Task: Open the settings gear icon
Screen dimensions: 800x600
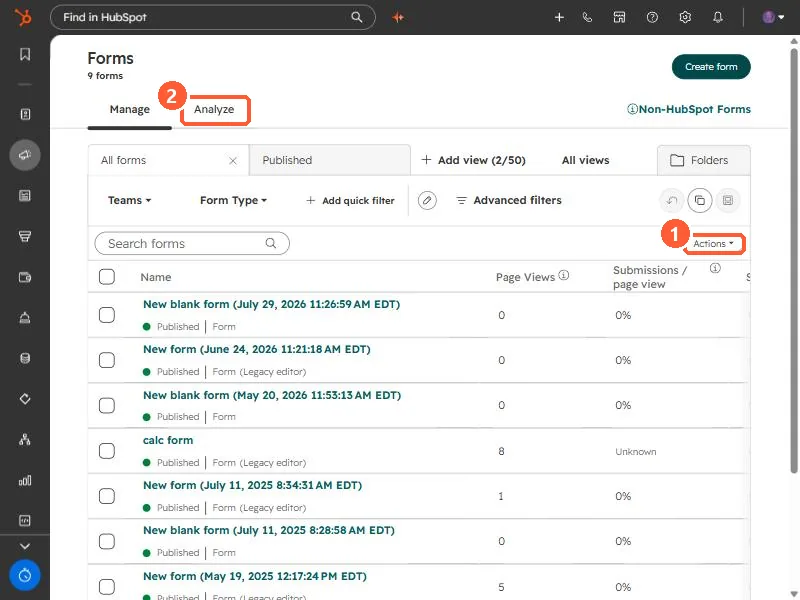Action: pos(685,17)
